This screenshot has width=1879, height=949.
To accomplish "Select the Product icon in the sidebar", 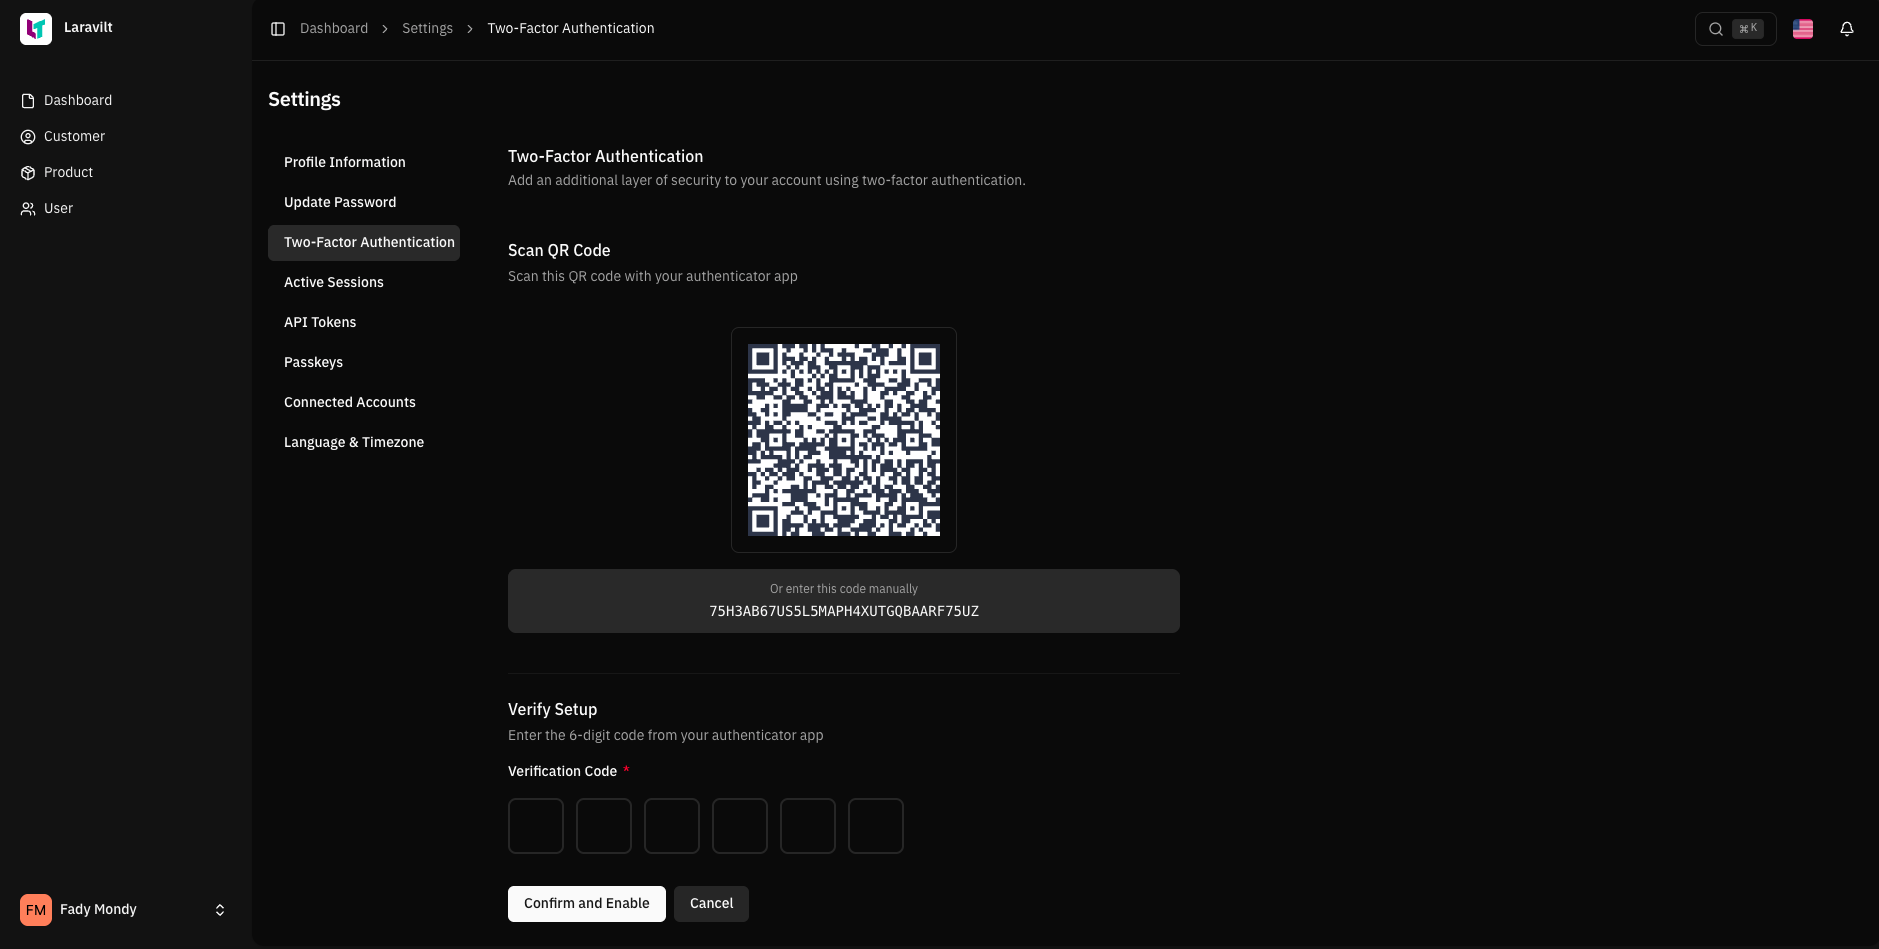I will (x=27, y=172).
